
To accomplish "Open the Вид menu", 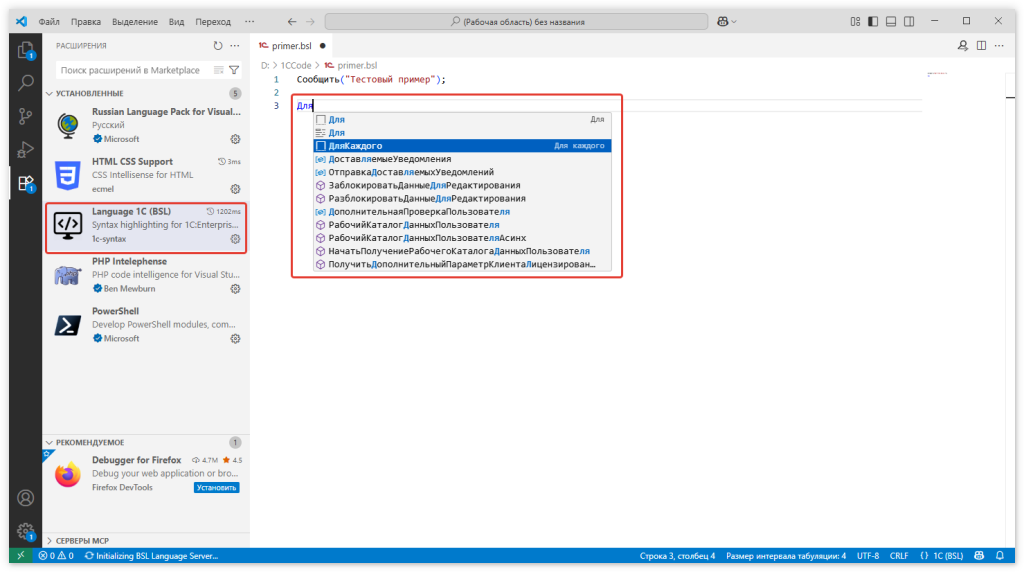I will coord(176,22).
